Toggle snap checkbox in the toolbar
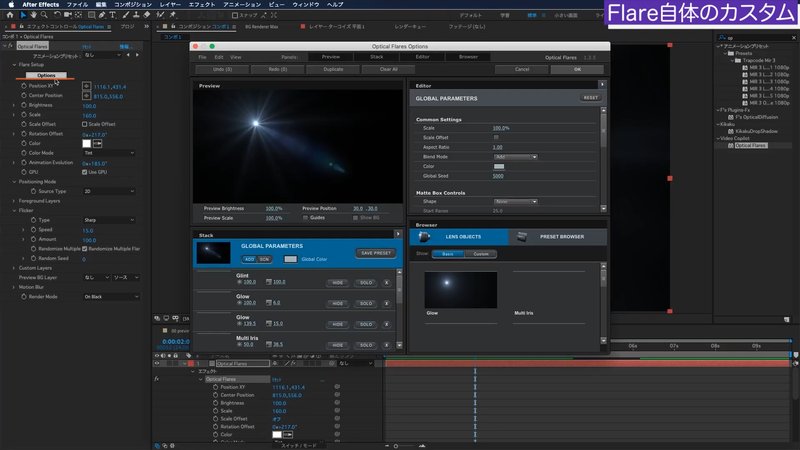This screenshot has height=450, width=800. pyautogui.click(x=235, y=15)
